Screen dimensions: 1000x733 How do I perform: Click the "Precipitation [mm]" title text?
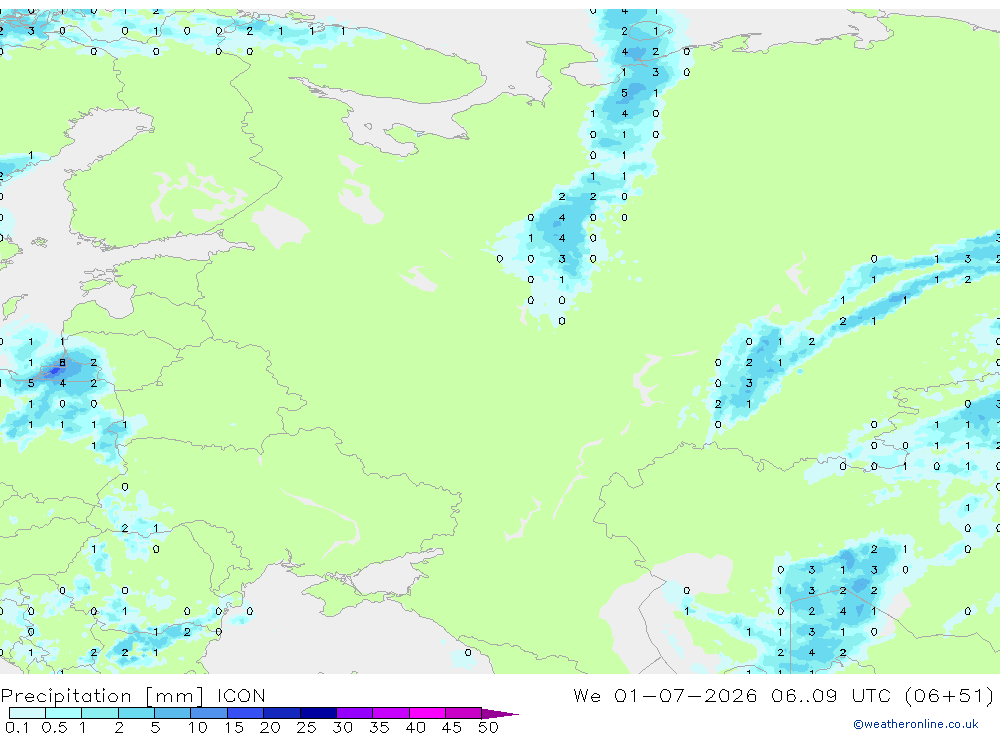tap(102, 696)
